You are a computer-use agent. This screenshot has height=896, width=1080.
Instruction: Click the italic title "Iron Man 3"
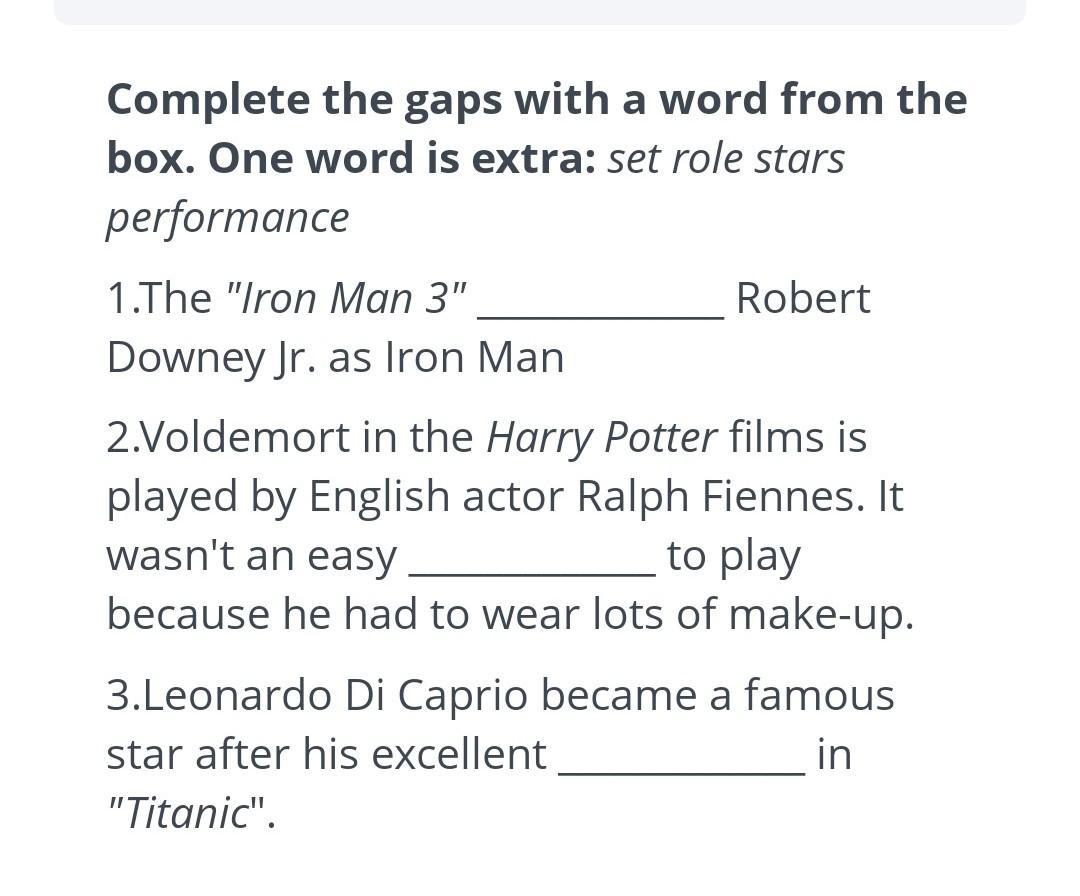346,298
